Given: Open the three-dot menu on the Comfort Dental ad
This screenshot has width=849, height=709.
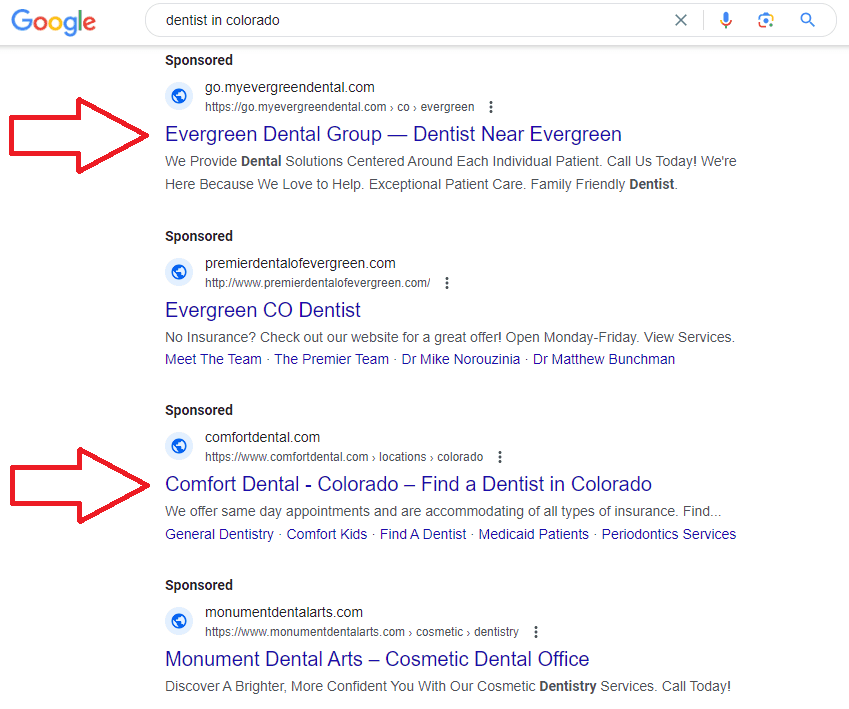Looking at the screenshot, I should point(499,456).
